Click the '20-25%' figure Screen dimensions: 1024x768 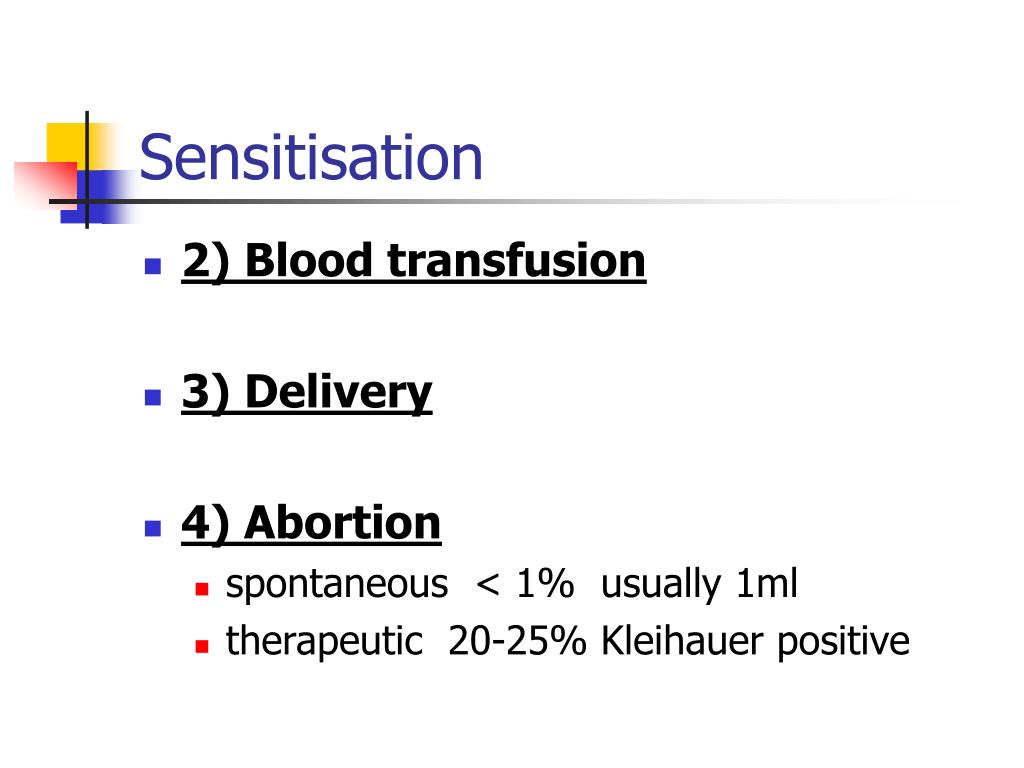click(x=517, y=641)
